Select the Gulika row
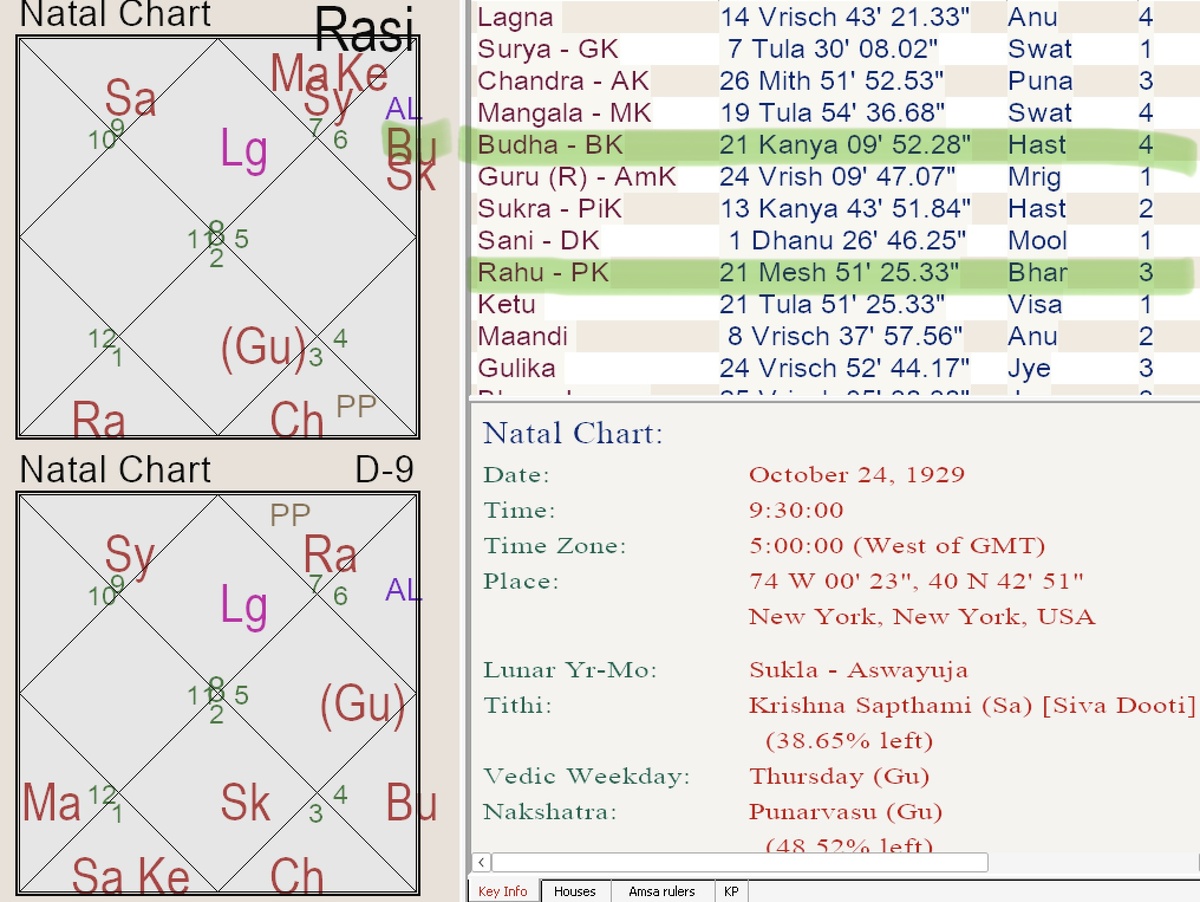Viewport: 1200px width, 902px height. tap(835, 368)
